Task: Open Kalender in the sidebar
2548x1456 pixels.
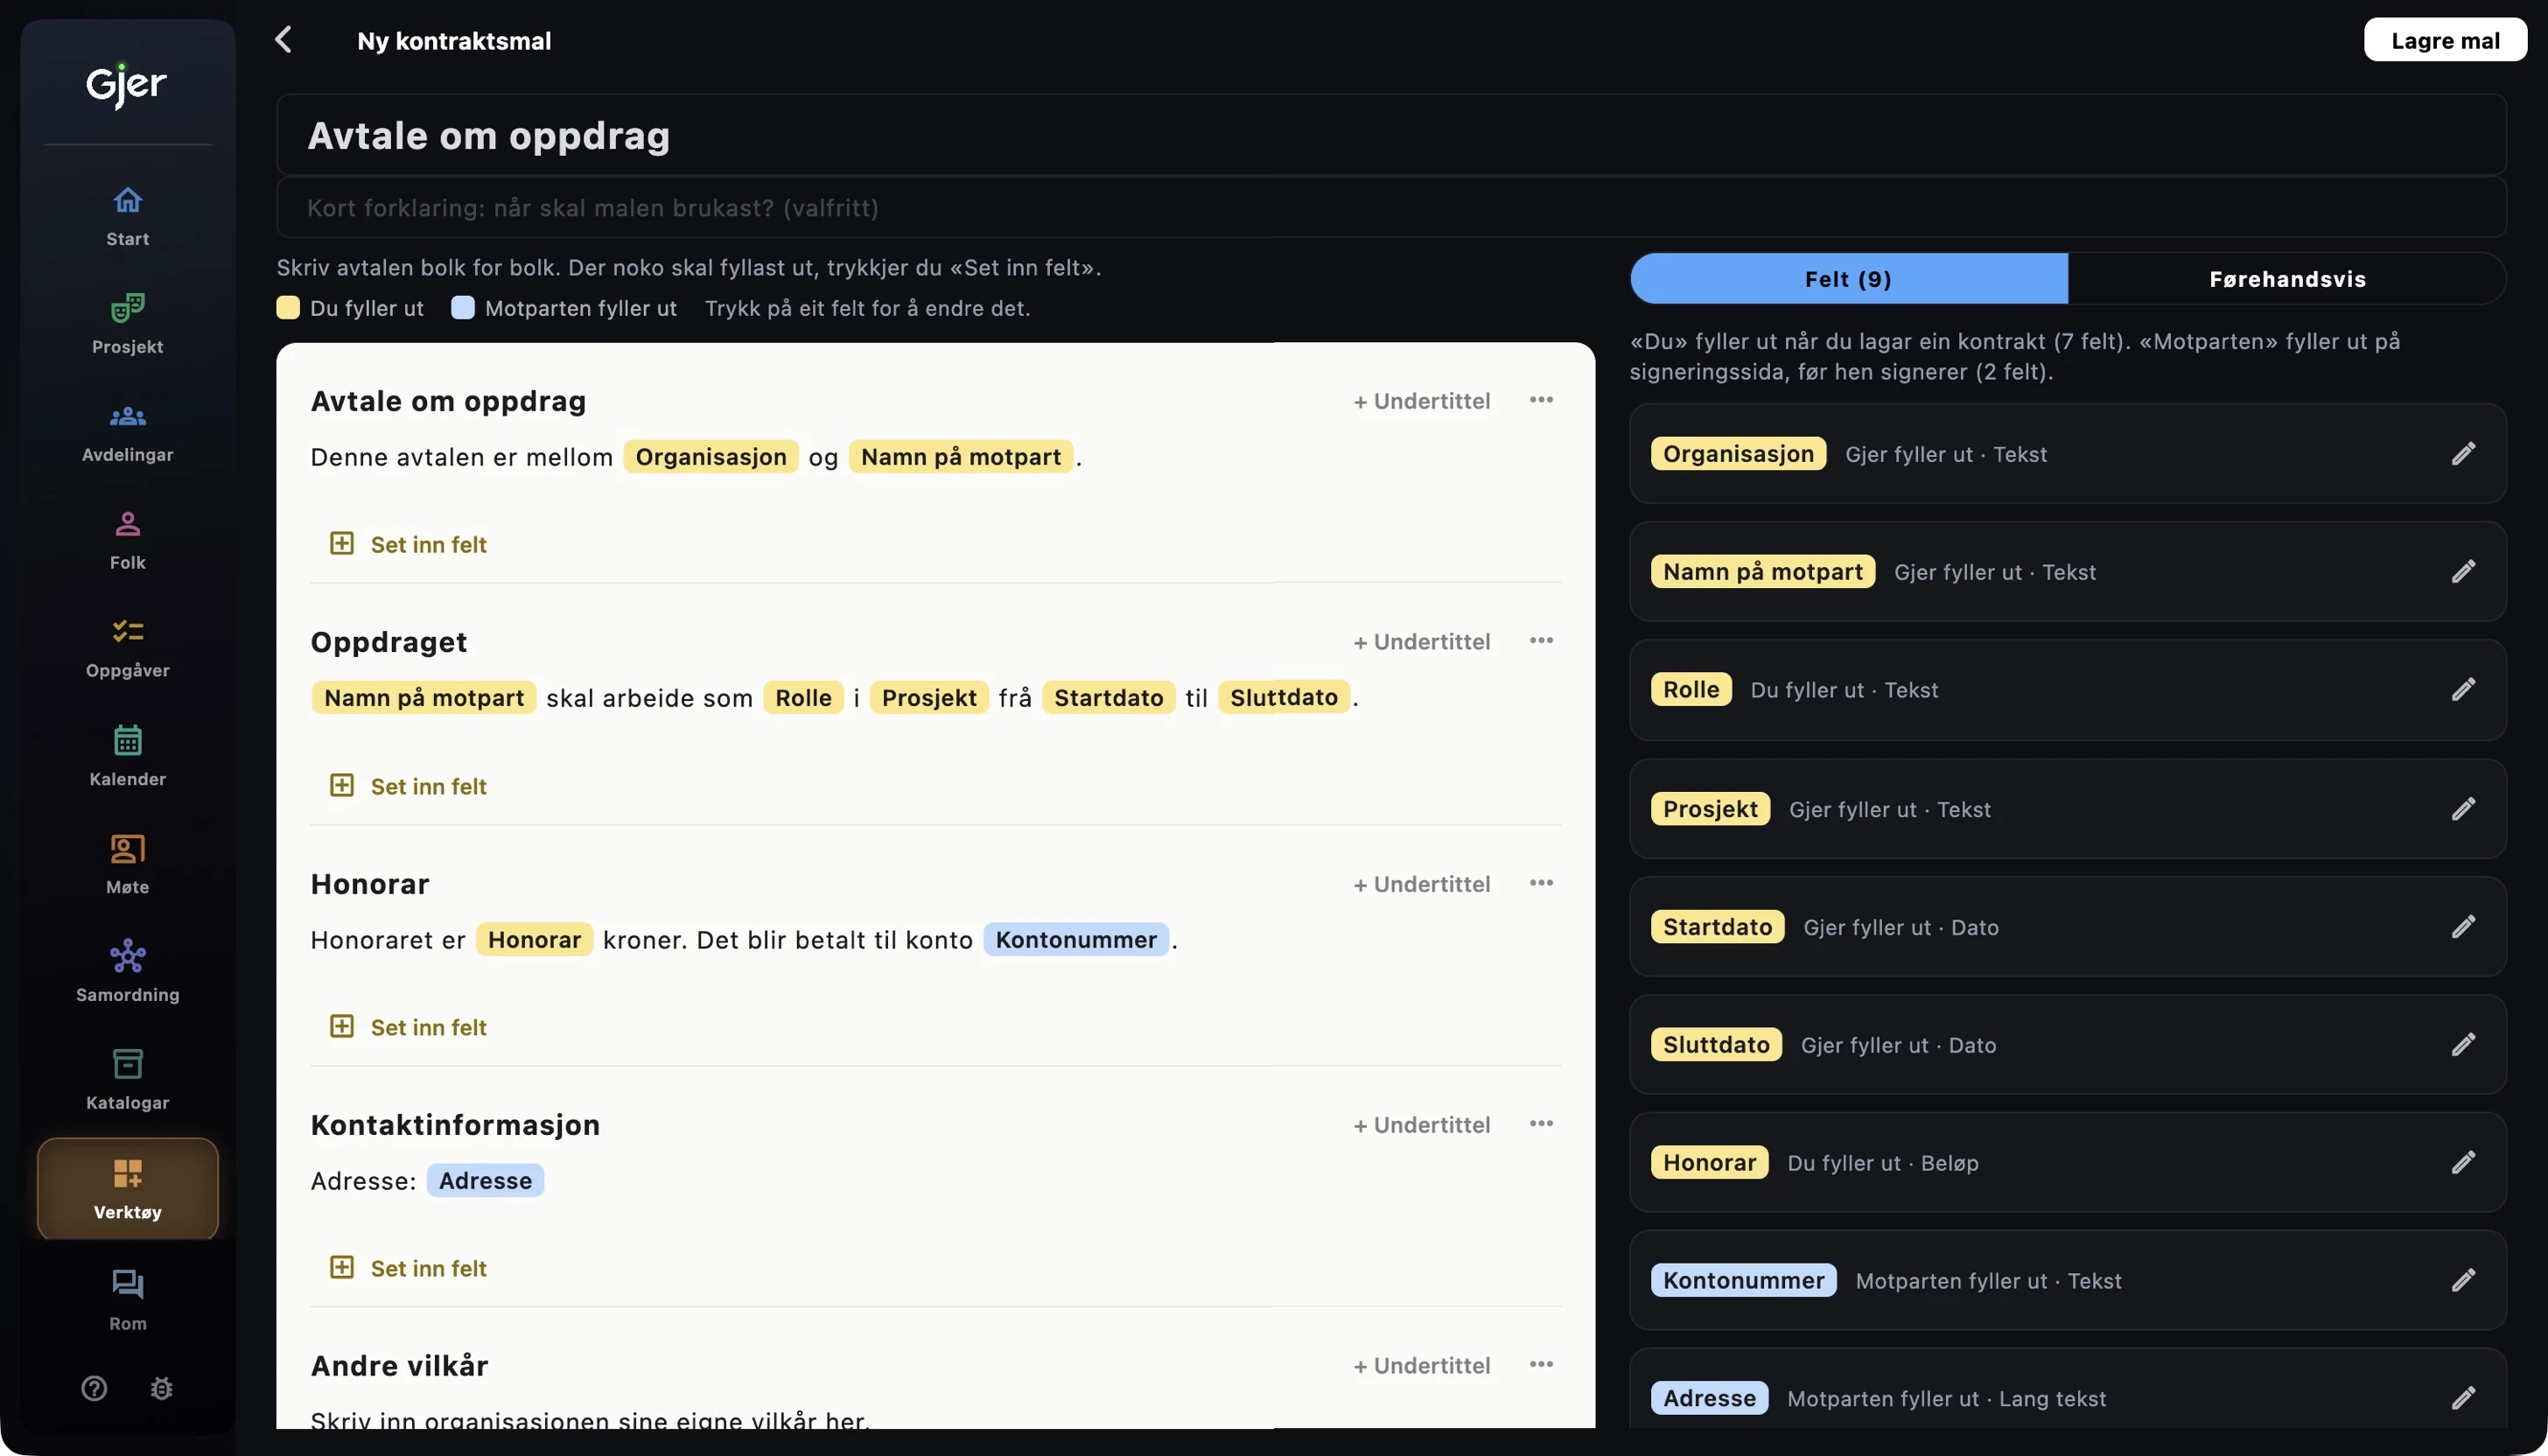Action: [127, 756]
